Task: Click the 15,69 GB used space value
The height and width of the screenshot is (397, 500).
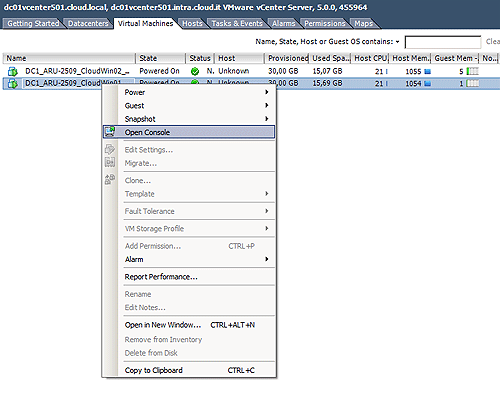Action: [327, 83]
